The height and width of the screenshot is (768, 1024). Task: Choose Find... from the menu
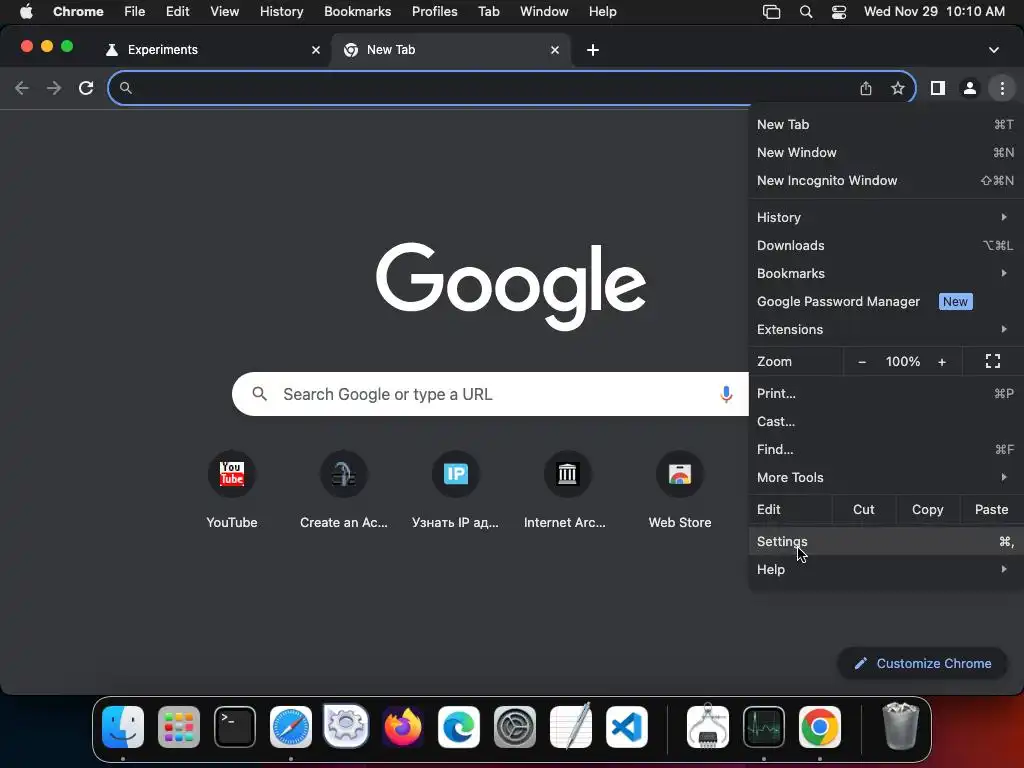(886, 449)
